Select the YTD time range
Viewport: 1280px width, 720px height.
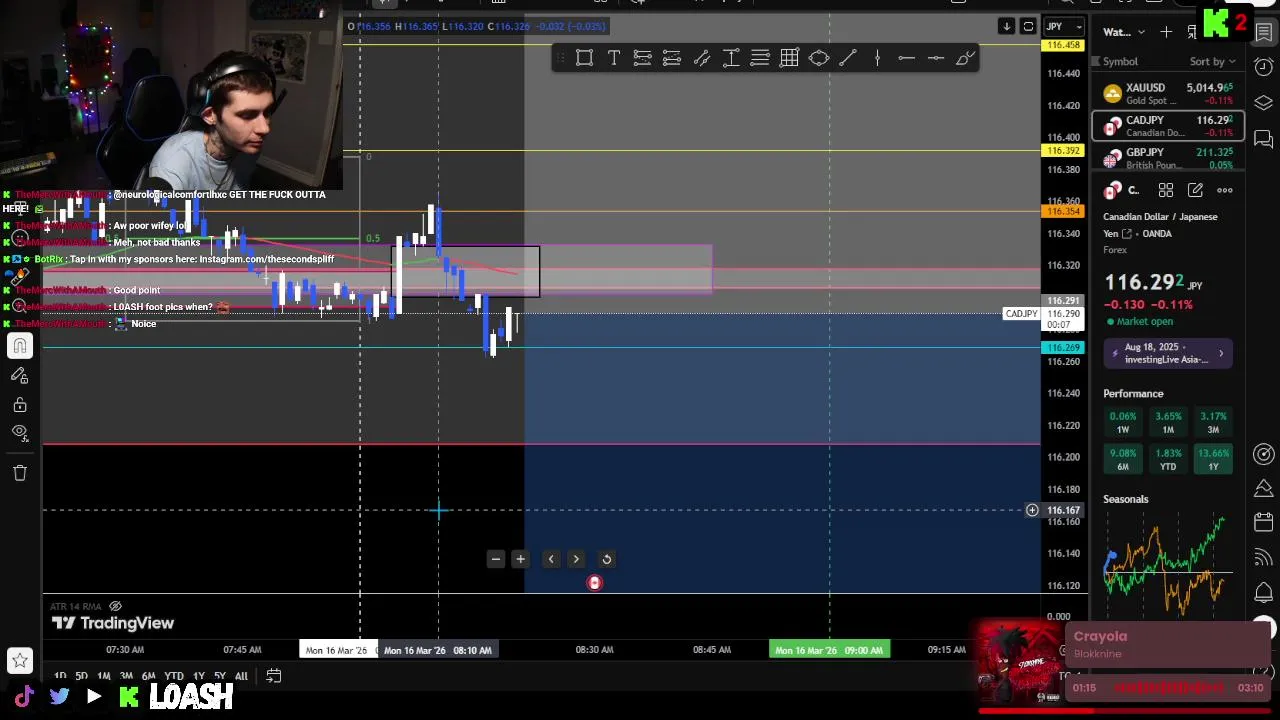click(174, 676)
